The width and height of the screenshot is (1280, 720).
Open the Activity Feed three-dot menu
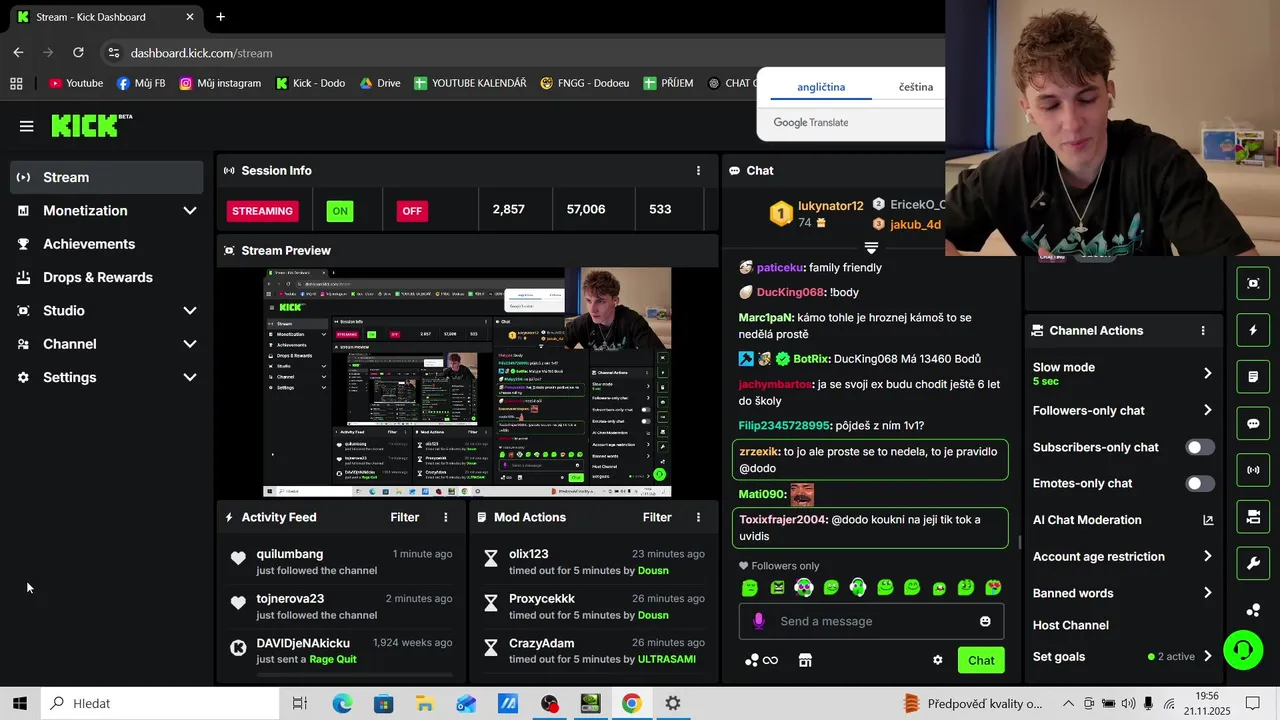[x=446, y=517]
